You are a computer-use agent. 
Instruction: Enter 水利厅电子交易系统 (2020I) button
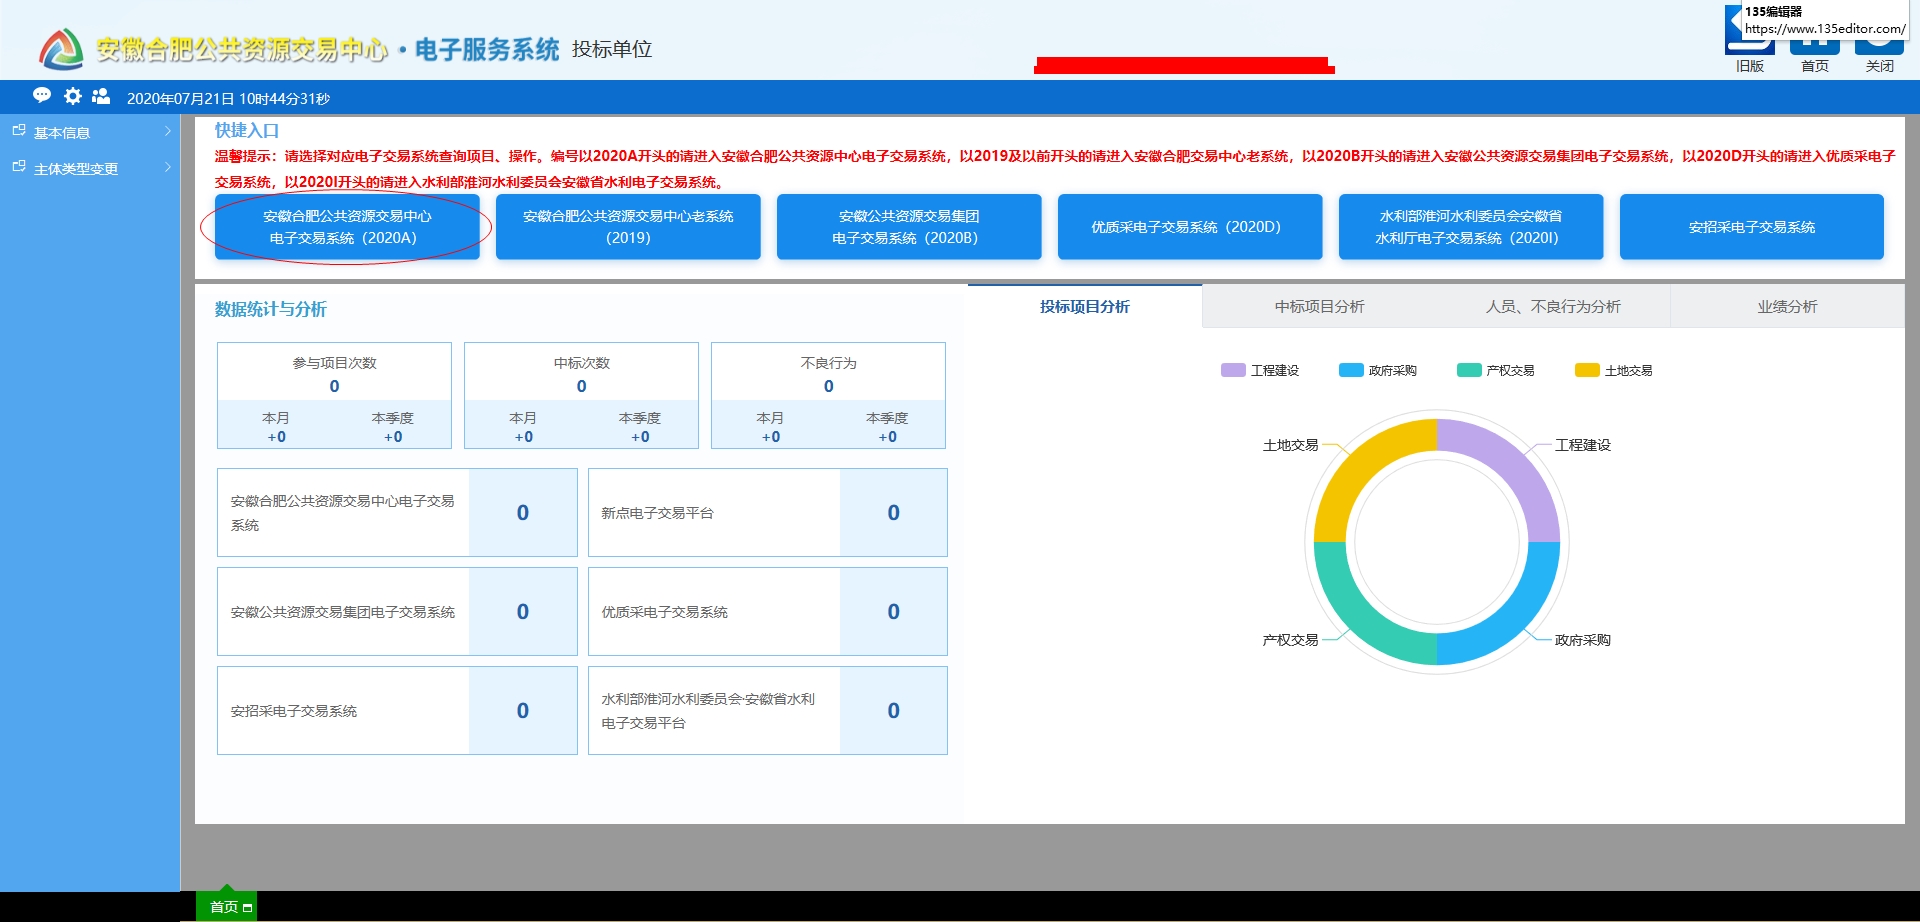click(1471, 227)
